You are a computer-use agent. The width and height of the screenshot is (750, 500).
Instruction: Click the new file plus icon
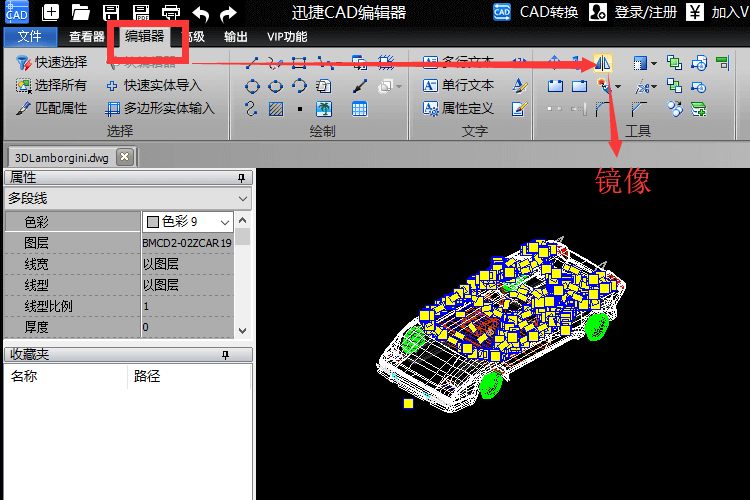pyautogui.click(x=51, y=13)
